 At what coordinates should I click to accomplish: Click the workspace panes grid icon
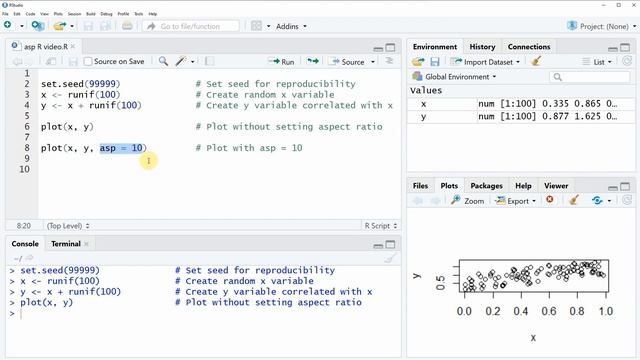tap(256, 26)
